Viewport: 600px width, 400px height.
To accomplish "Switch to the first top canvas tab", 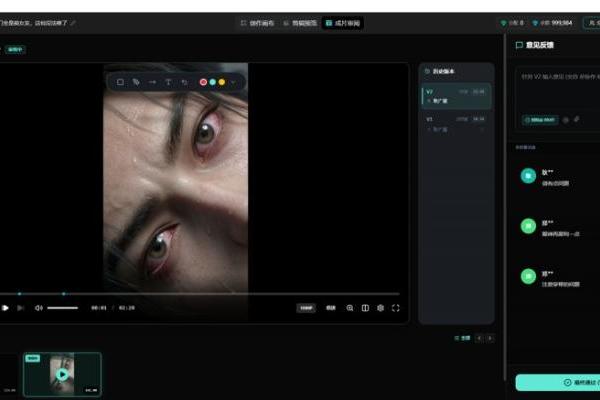I will 258,23.
